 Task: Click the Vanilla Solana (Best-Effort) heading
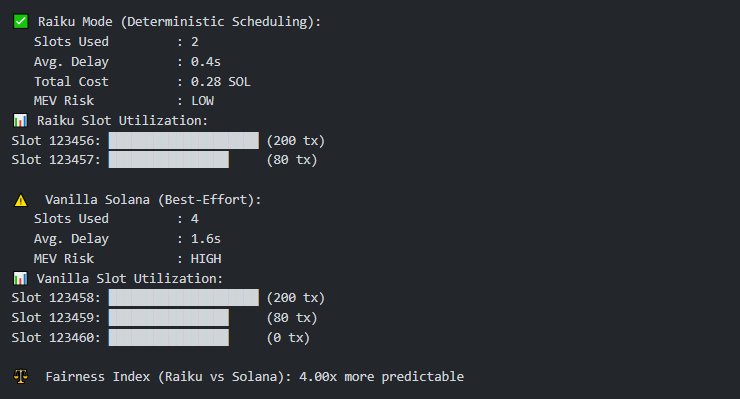pos(153,200)
